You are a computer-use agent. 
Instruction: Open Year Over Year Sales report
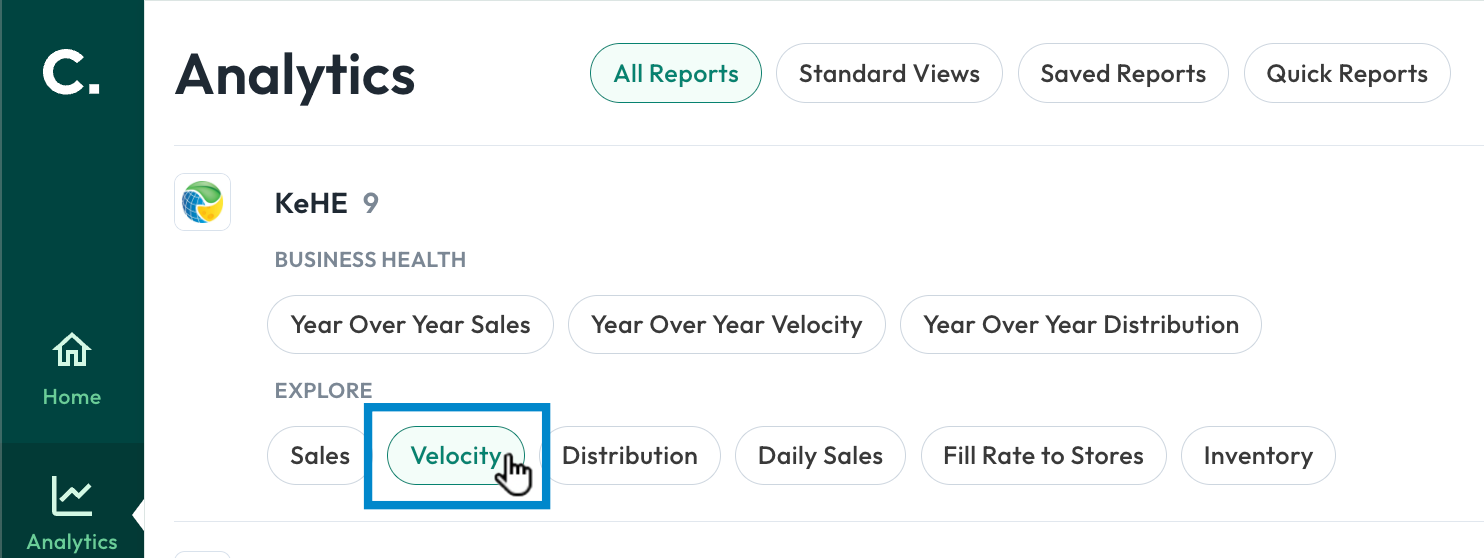pyautogui.click(x=410, y=324)
